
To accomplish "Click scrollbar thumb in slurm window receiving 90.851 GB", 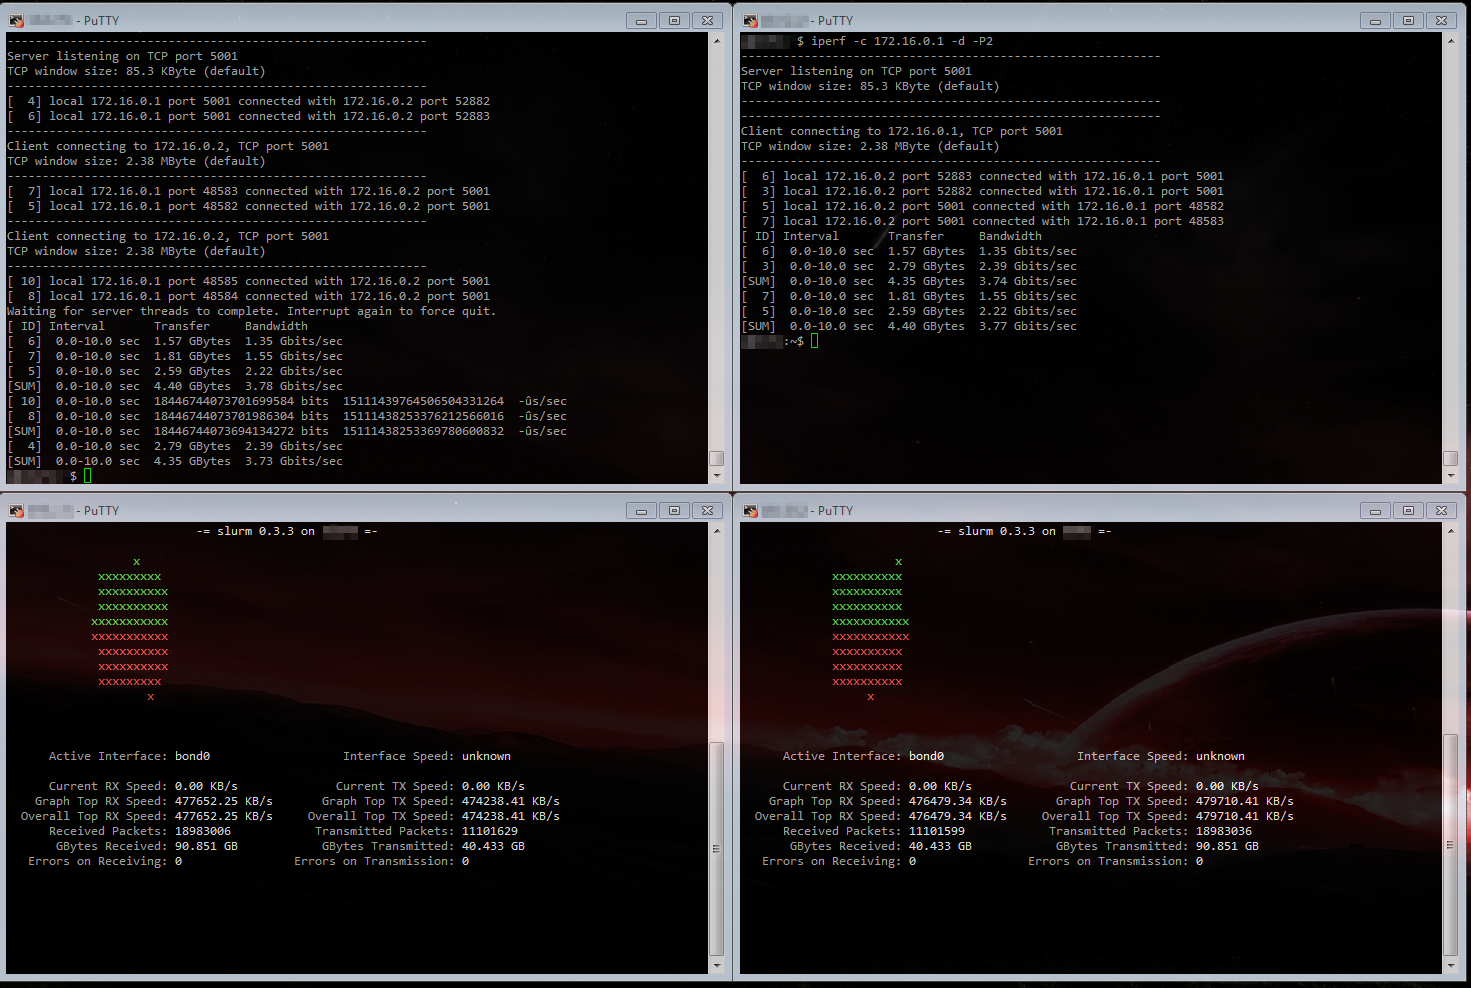I will point(716,848).
